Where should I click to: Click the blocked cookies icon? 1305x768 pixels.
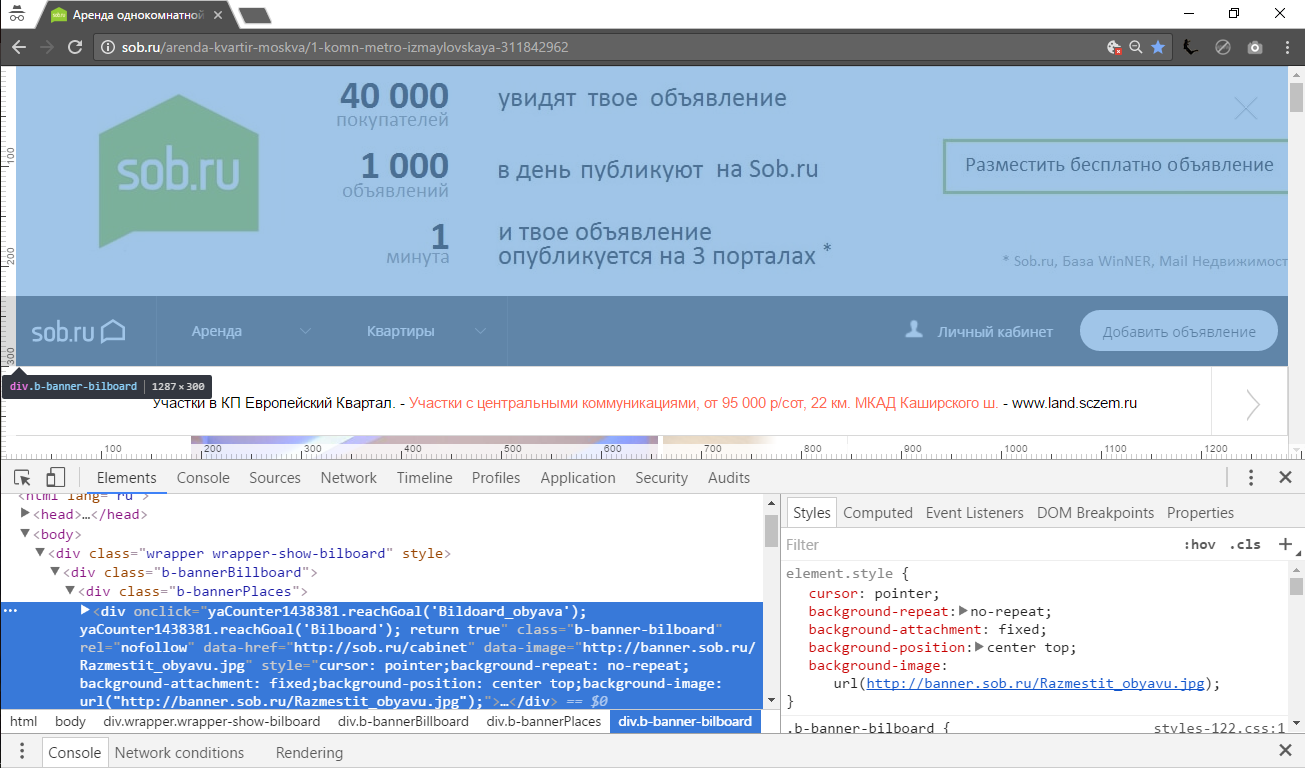(1113, 47)
